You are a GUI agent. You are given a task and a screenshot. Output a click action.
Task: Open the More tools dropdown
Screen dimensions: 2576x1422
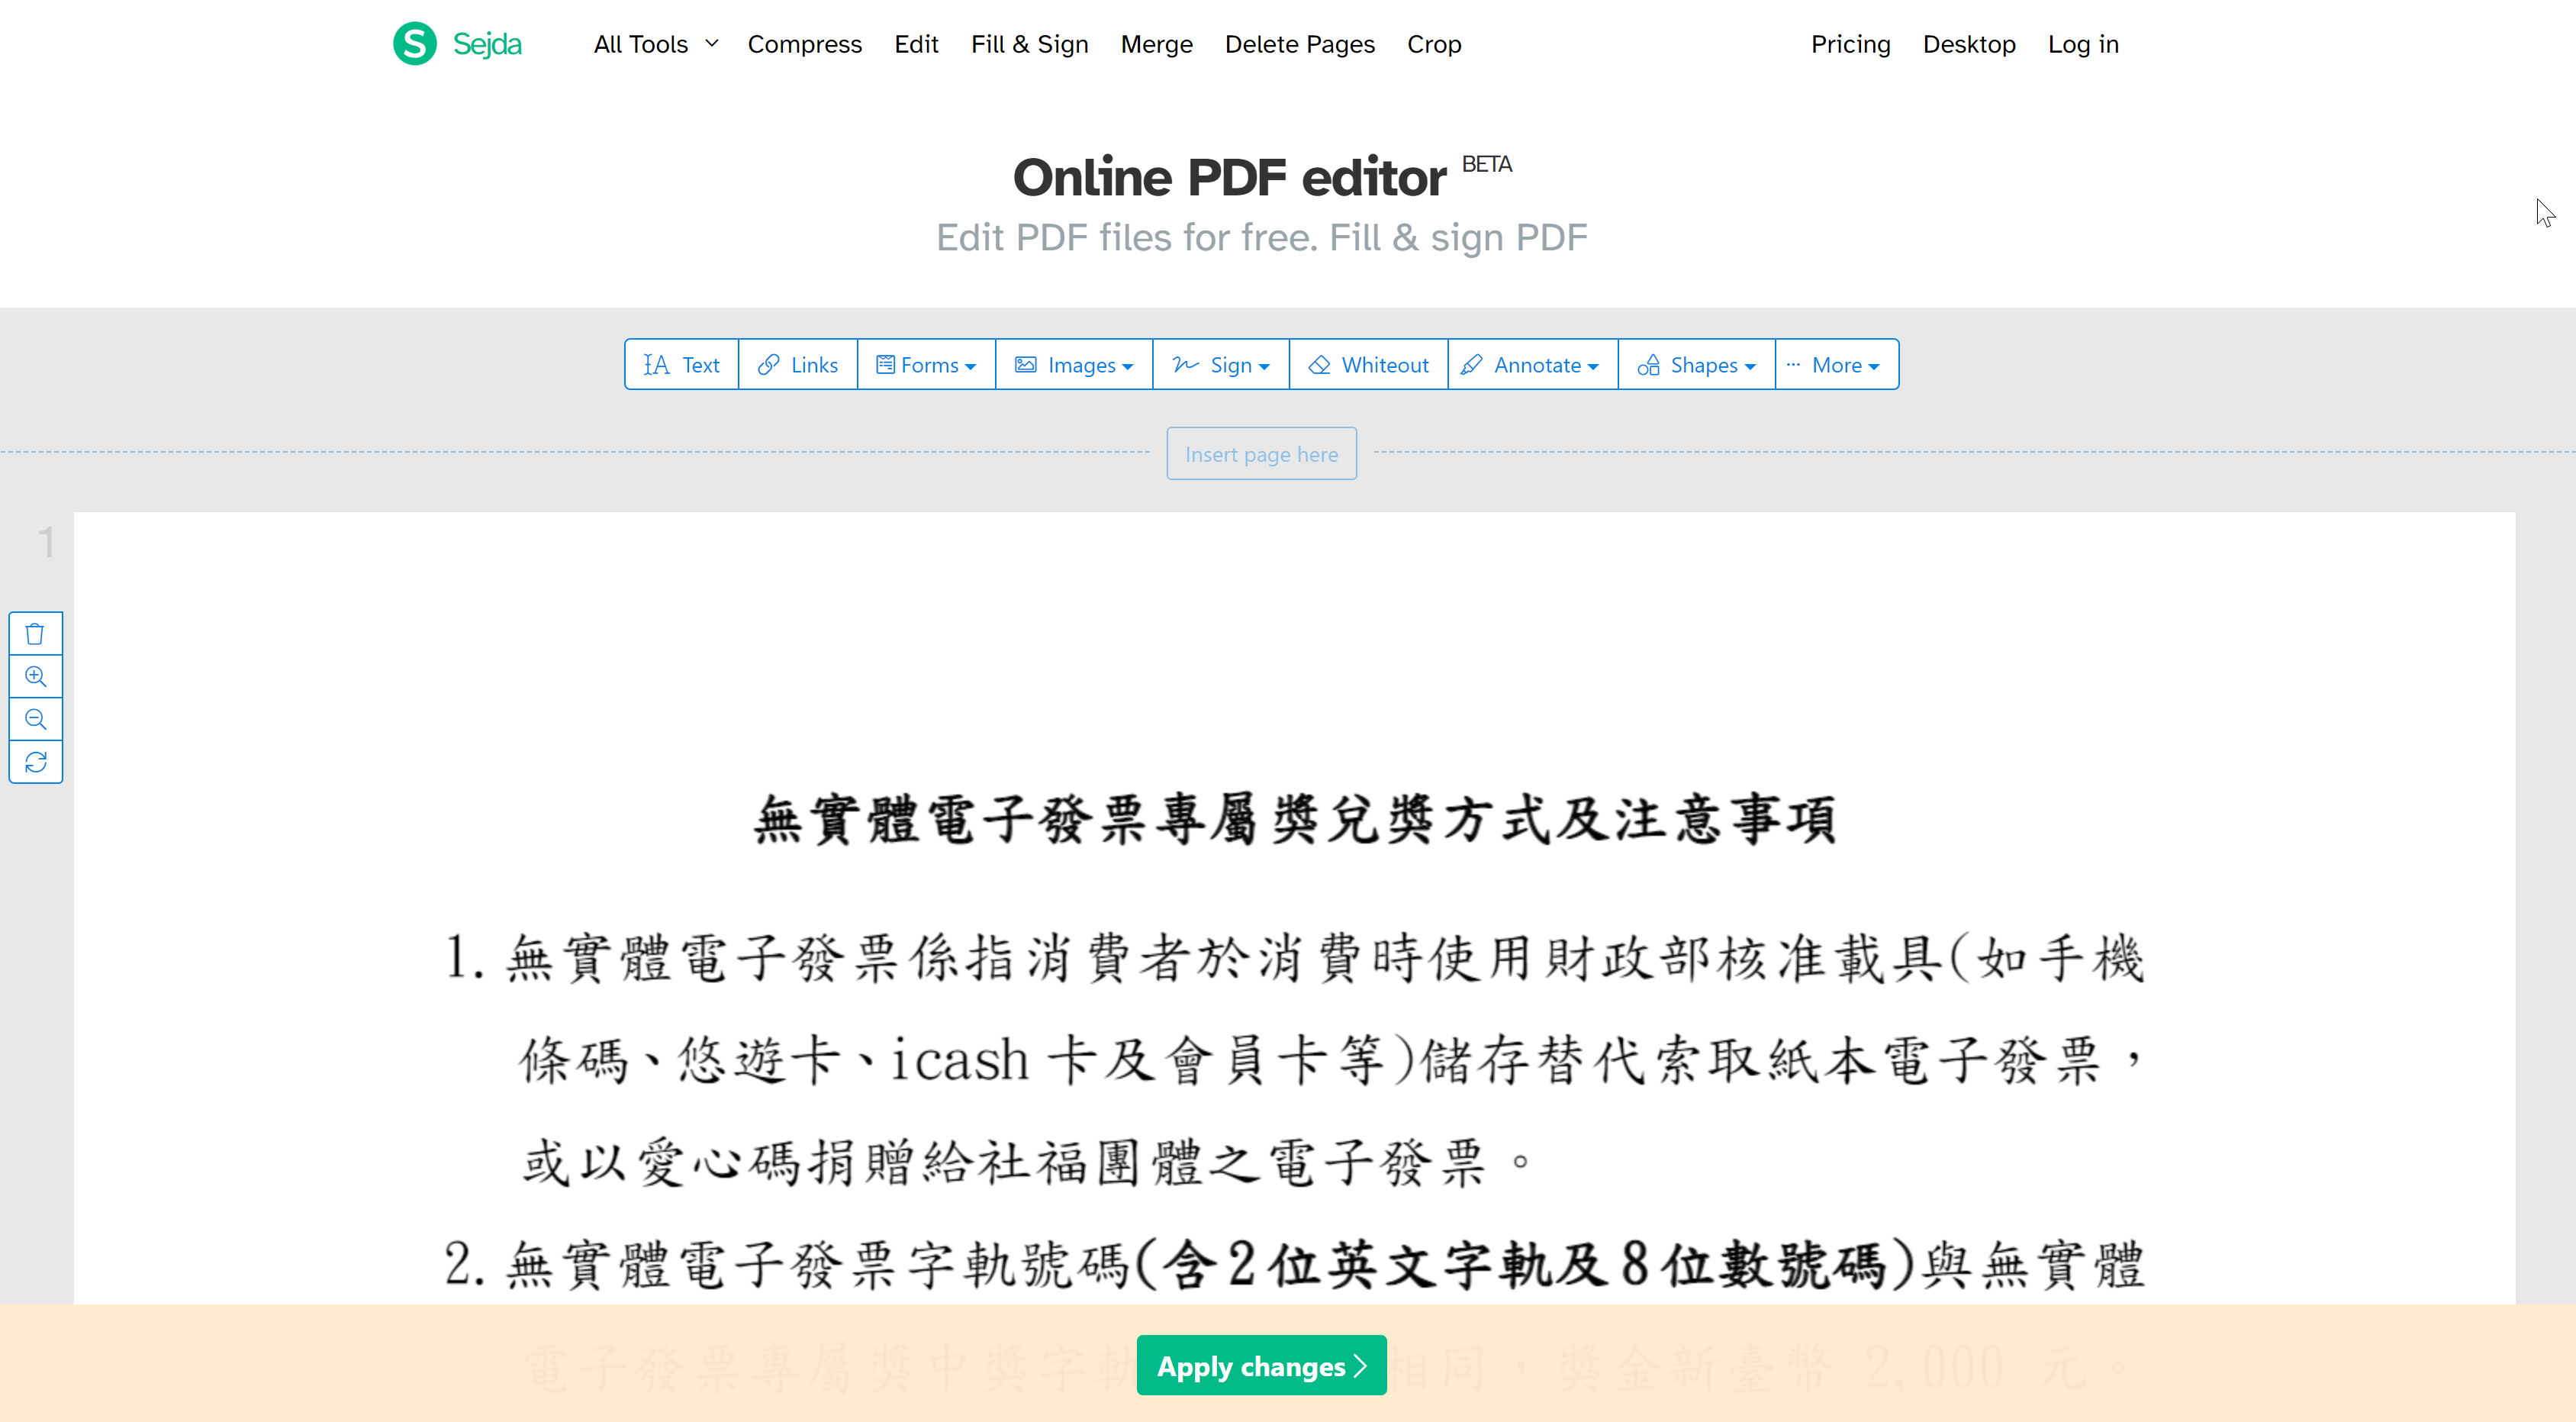[1836, 365]
